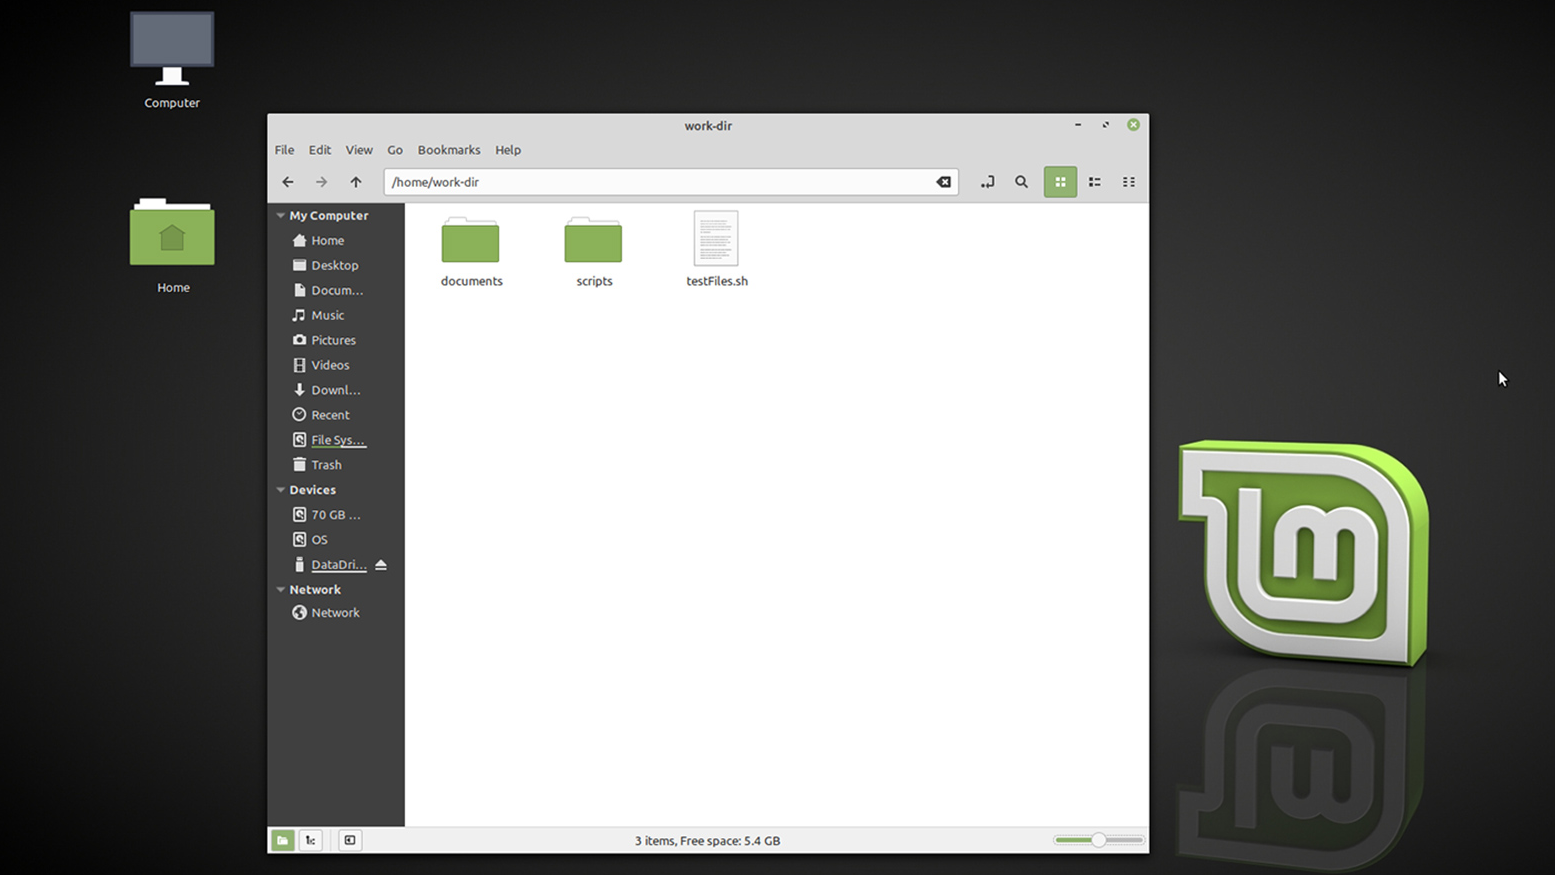1555x875 pixels.
Task: Maximize the work-dir window
Action: pyautogui.click(x=1106, y=125)
